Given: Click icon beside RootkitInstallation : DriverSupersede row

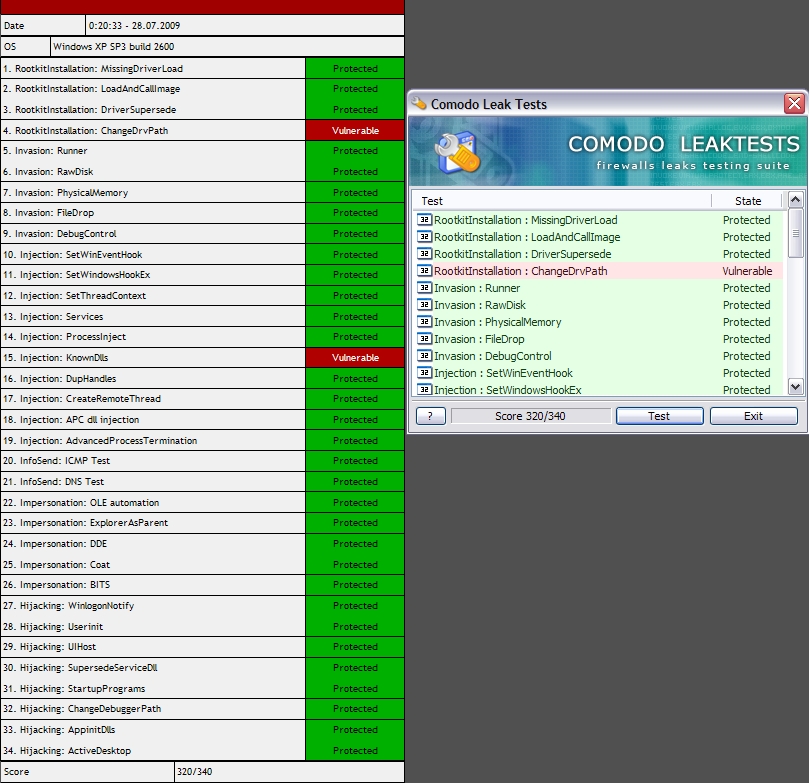Looking at the screenshot, I should [424, 254].
